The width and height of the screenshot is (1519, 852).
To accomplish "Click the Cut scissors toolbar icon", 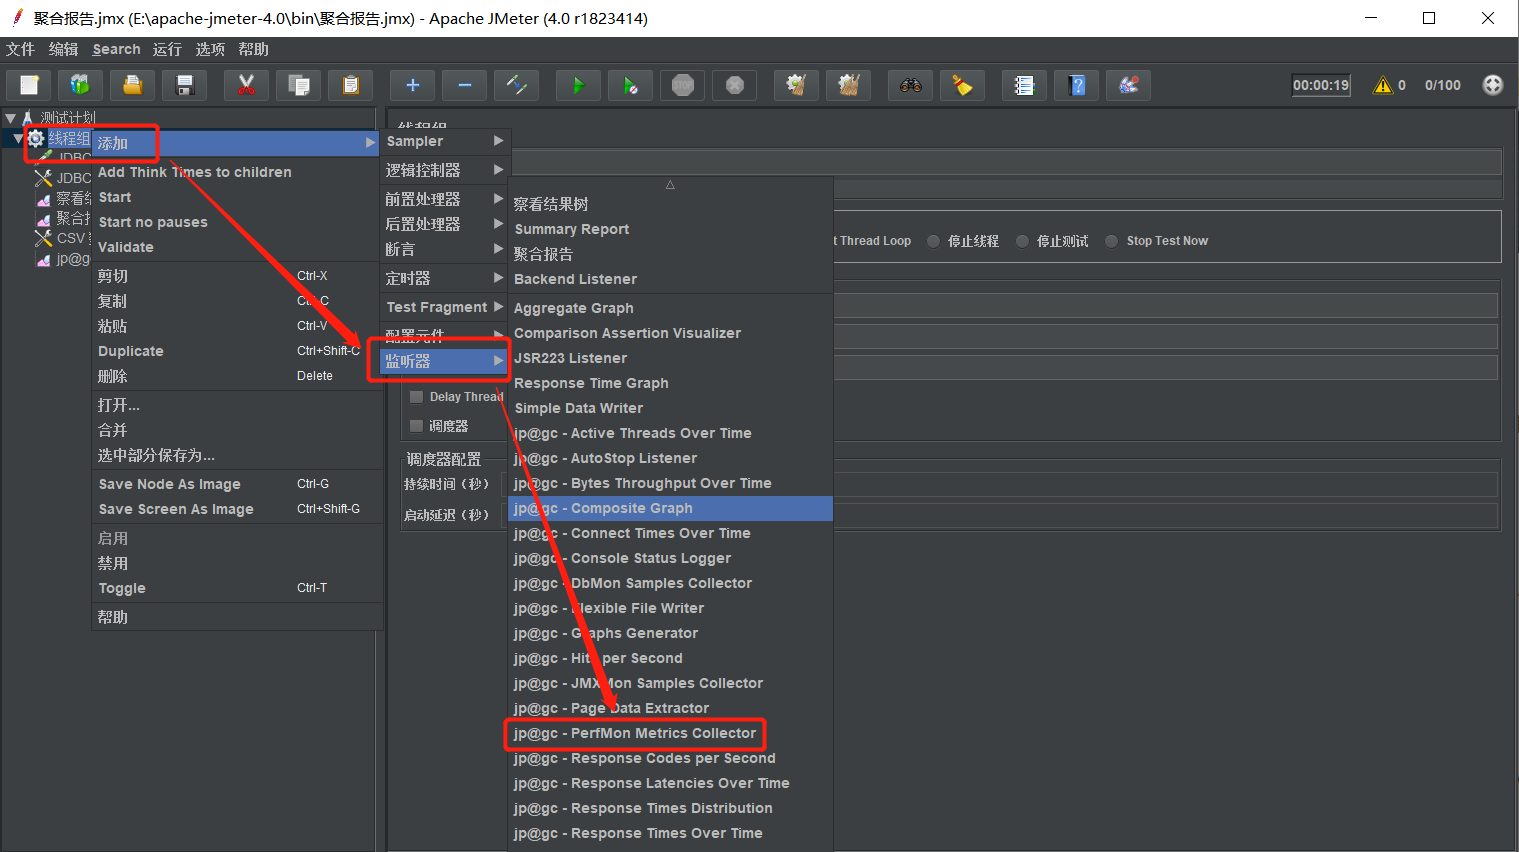I will click(x=246, y=85).
